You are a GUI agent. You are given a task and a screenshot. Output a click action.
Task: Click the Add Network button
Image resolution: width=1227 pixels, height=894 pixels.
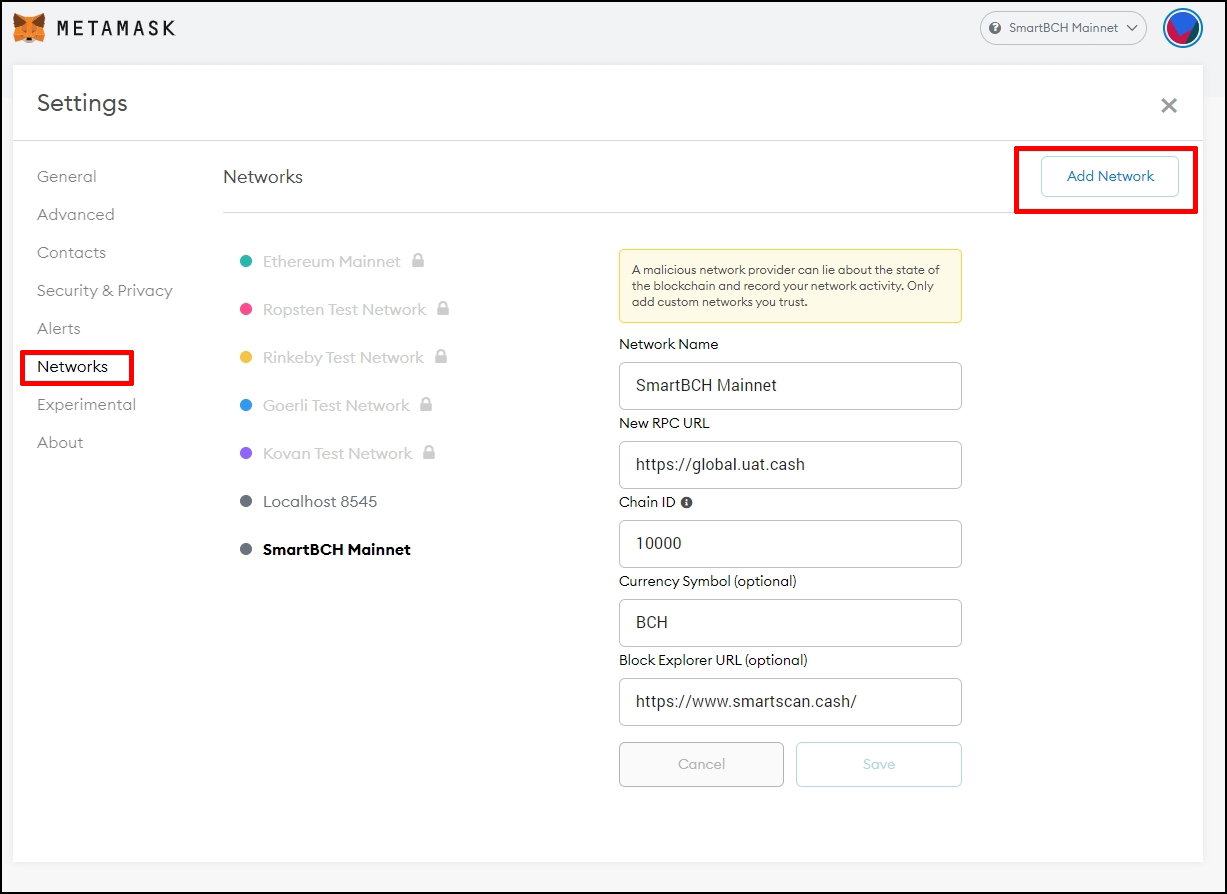1110,176
